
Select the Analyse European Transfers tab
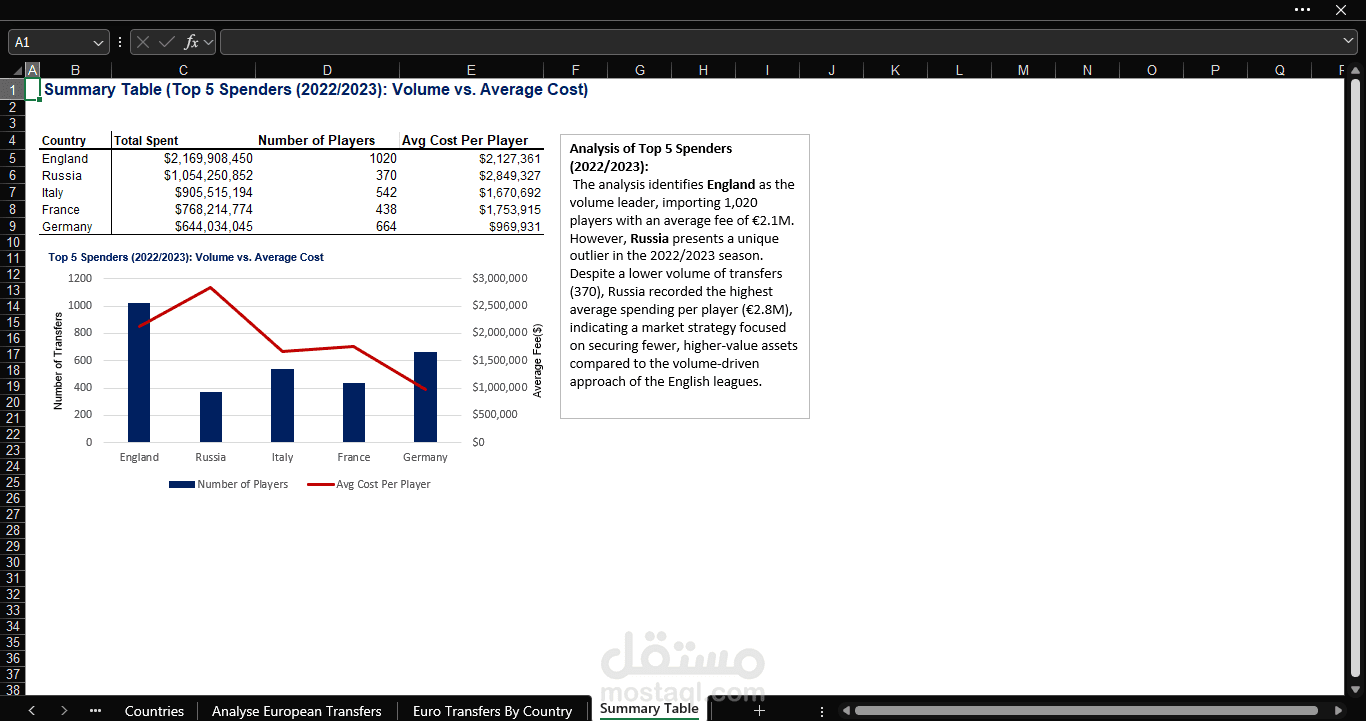297,710
